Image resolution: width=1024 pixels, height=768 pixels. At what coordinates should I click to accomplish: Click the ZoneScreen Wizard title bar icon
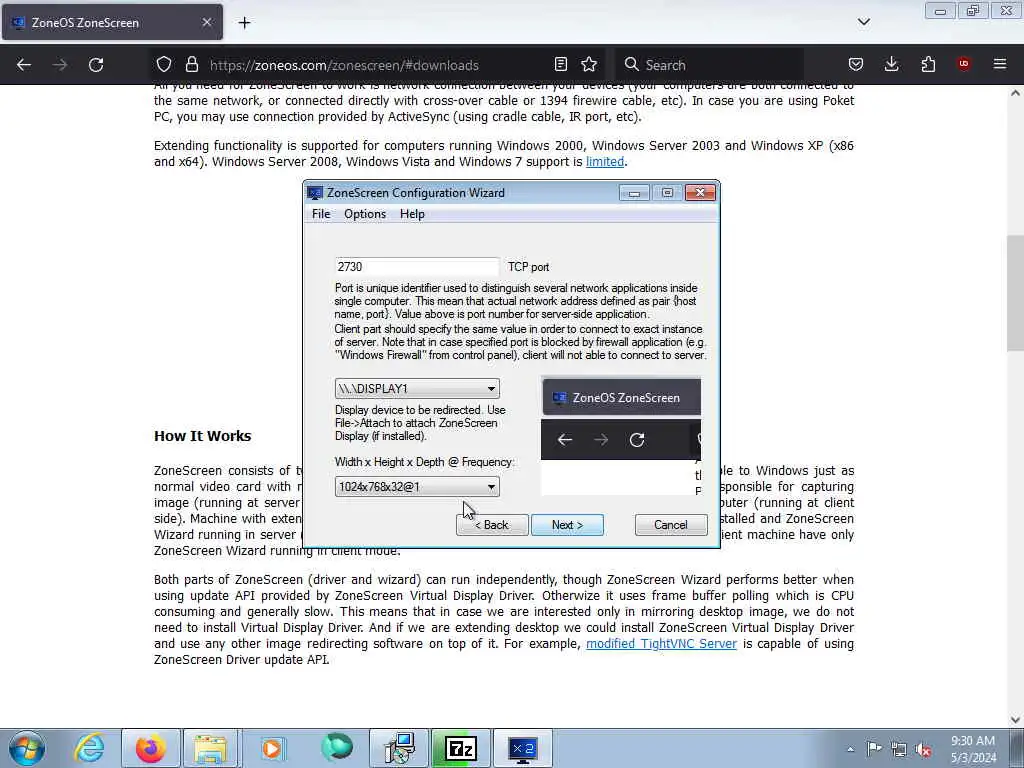pos(315,193)
